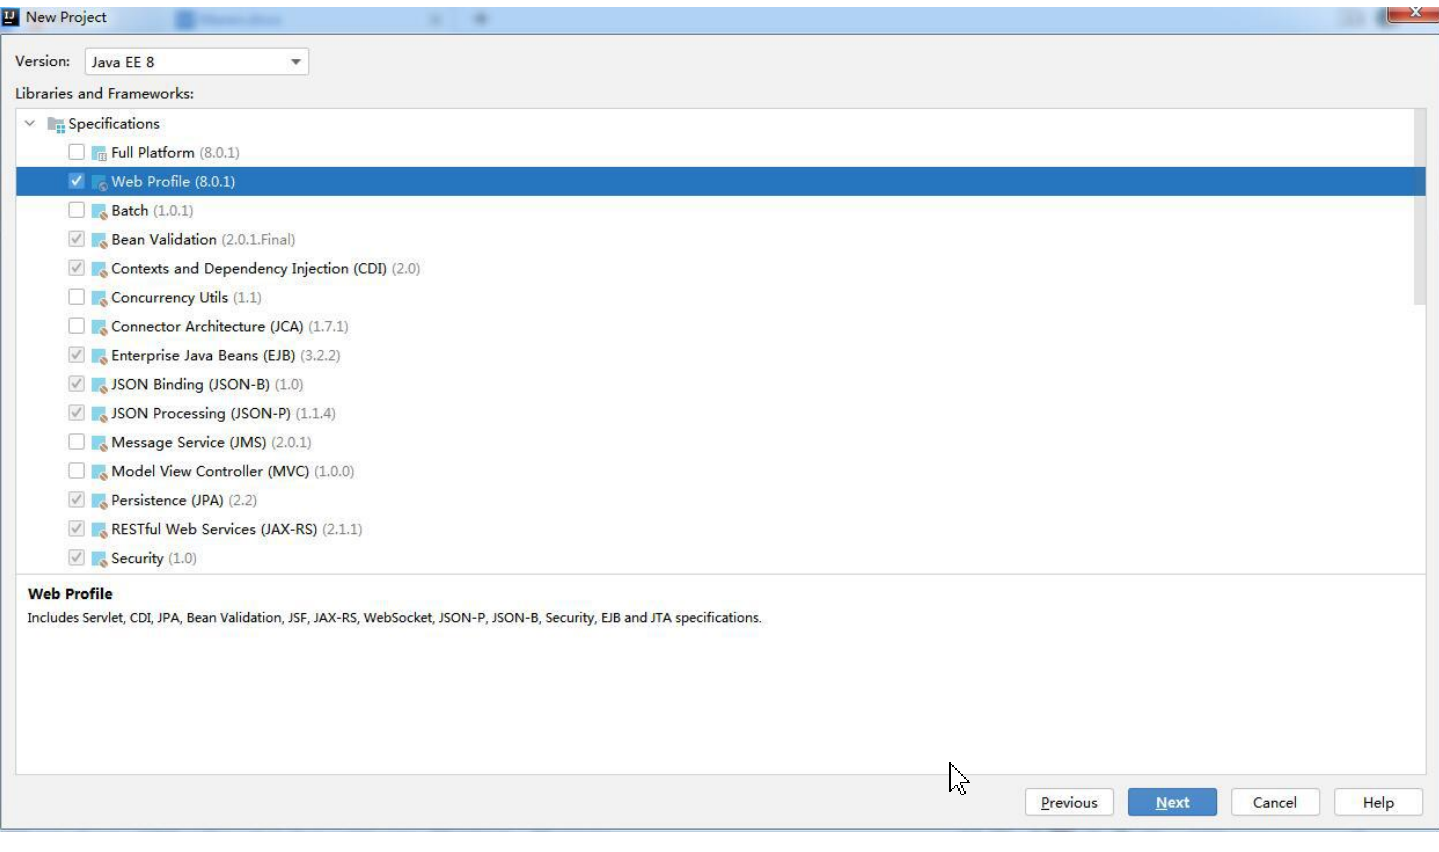The image size is (1439, 852).
Task: Click the IntelliJ logo in title bar
Action: click(11, 17)
